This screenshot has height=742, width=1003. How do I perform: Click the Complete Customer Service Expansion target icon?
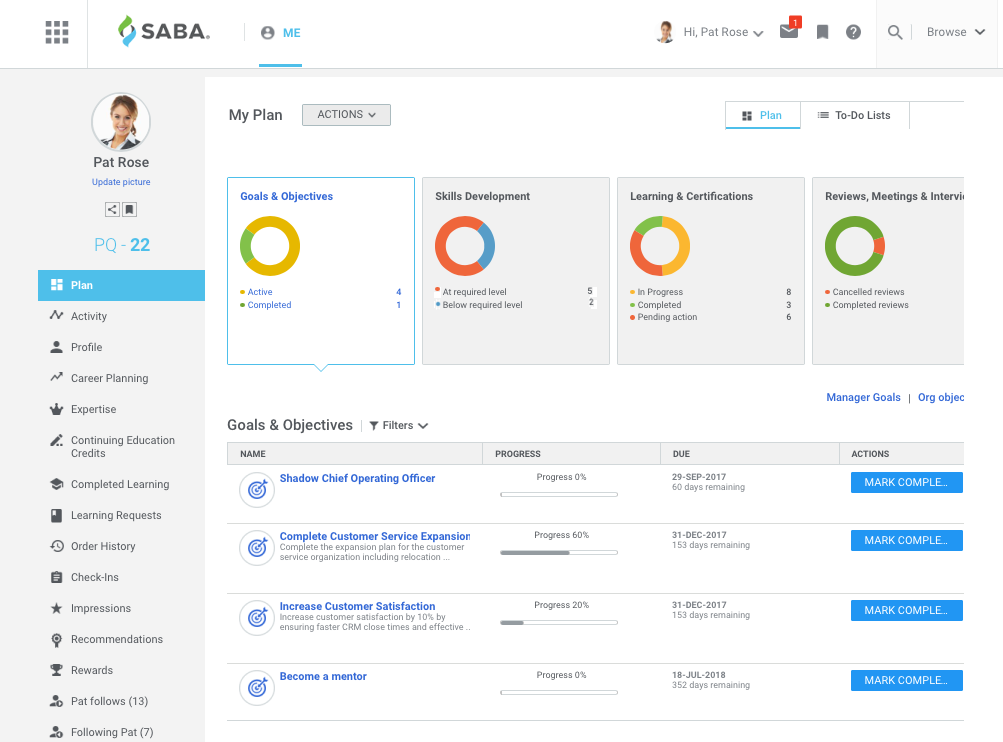[257, 548]
